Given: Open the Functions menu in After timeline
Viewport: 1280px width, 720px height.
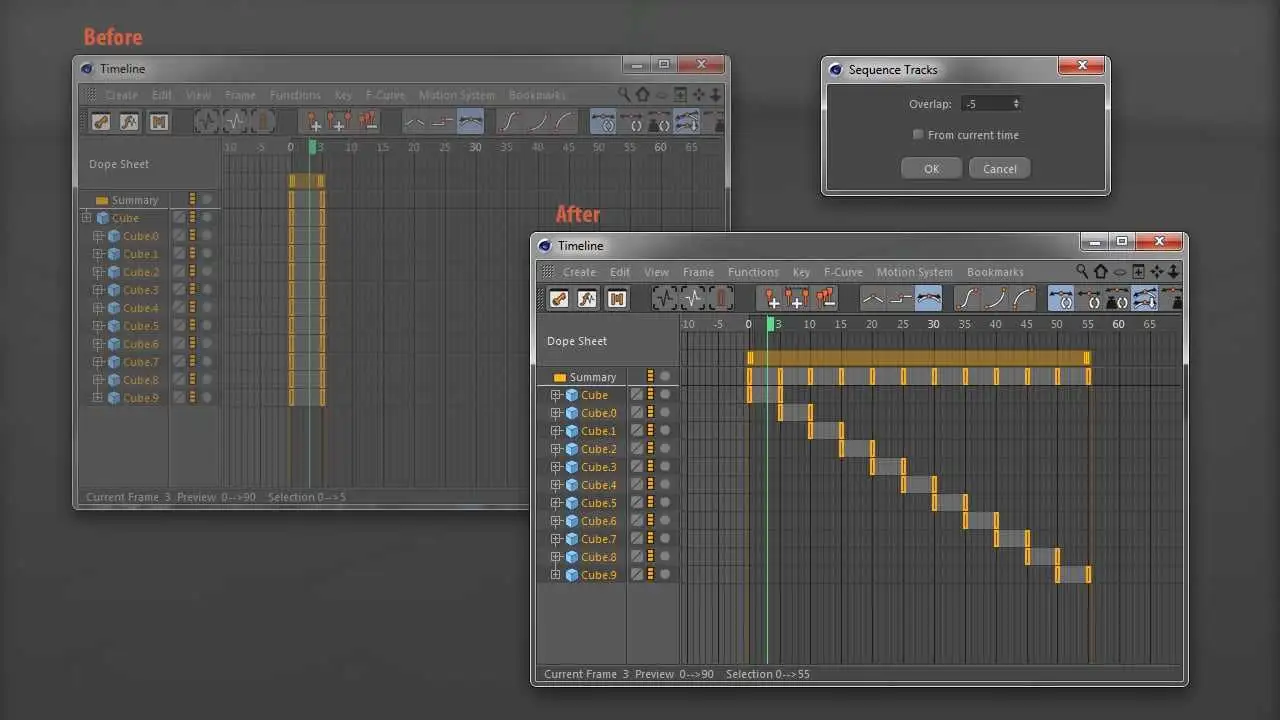Looking at the screenshot, I should pos(753,272).
